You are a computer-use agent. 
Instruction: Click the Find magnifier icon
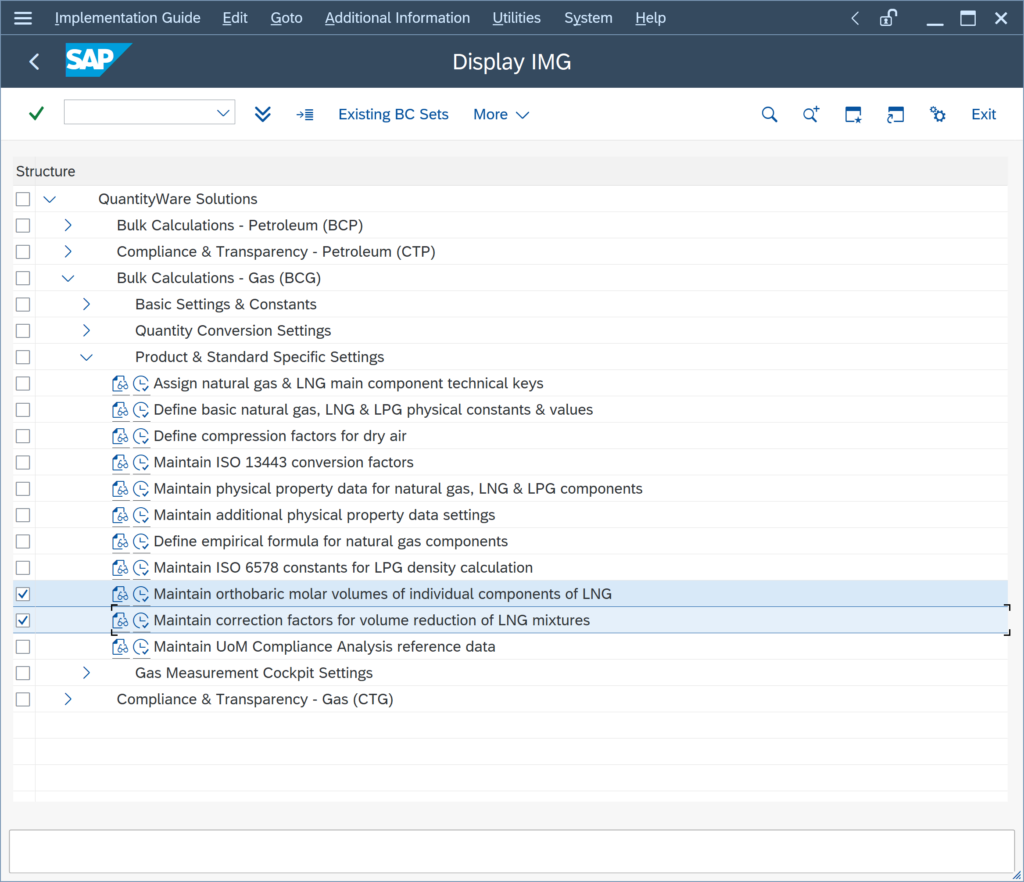[x=769, y=115]
